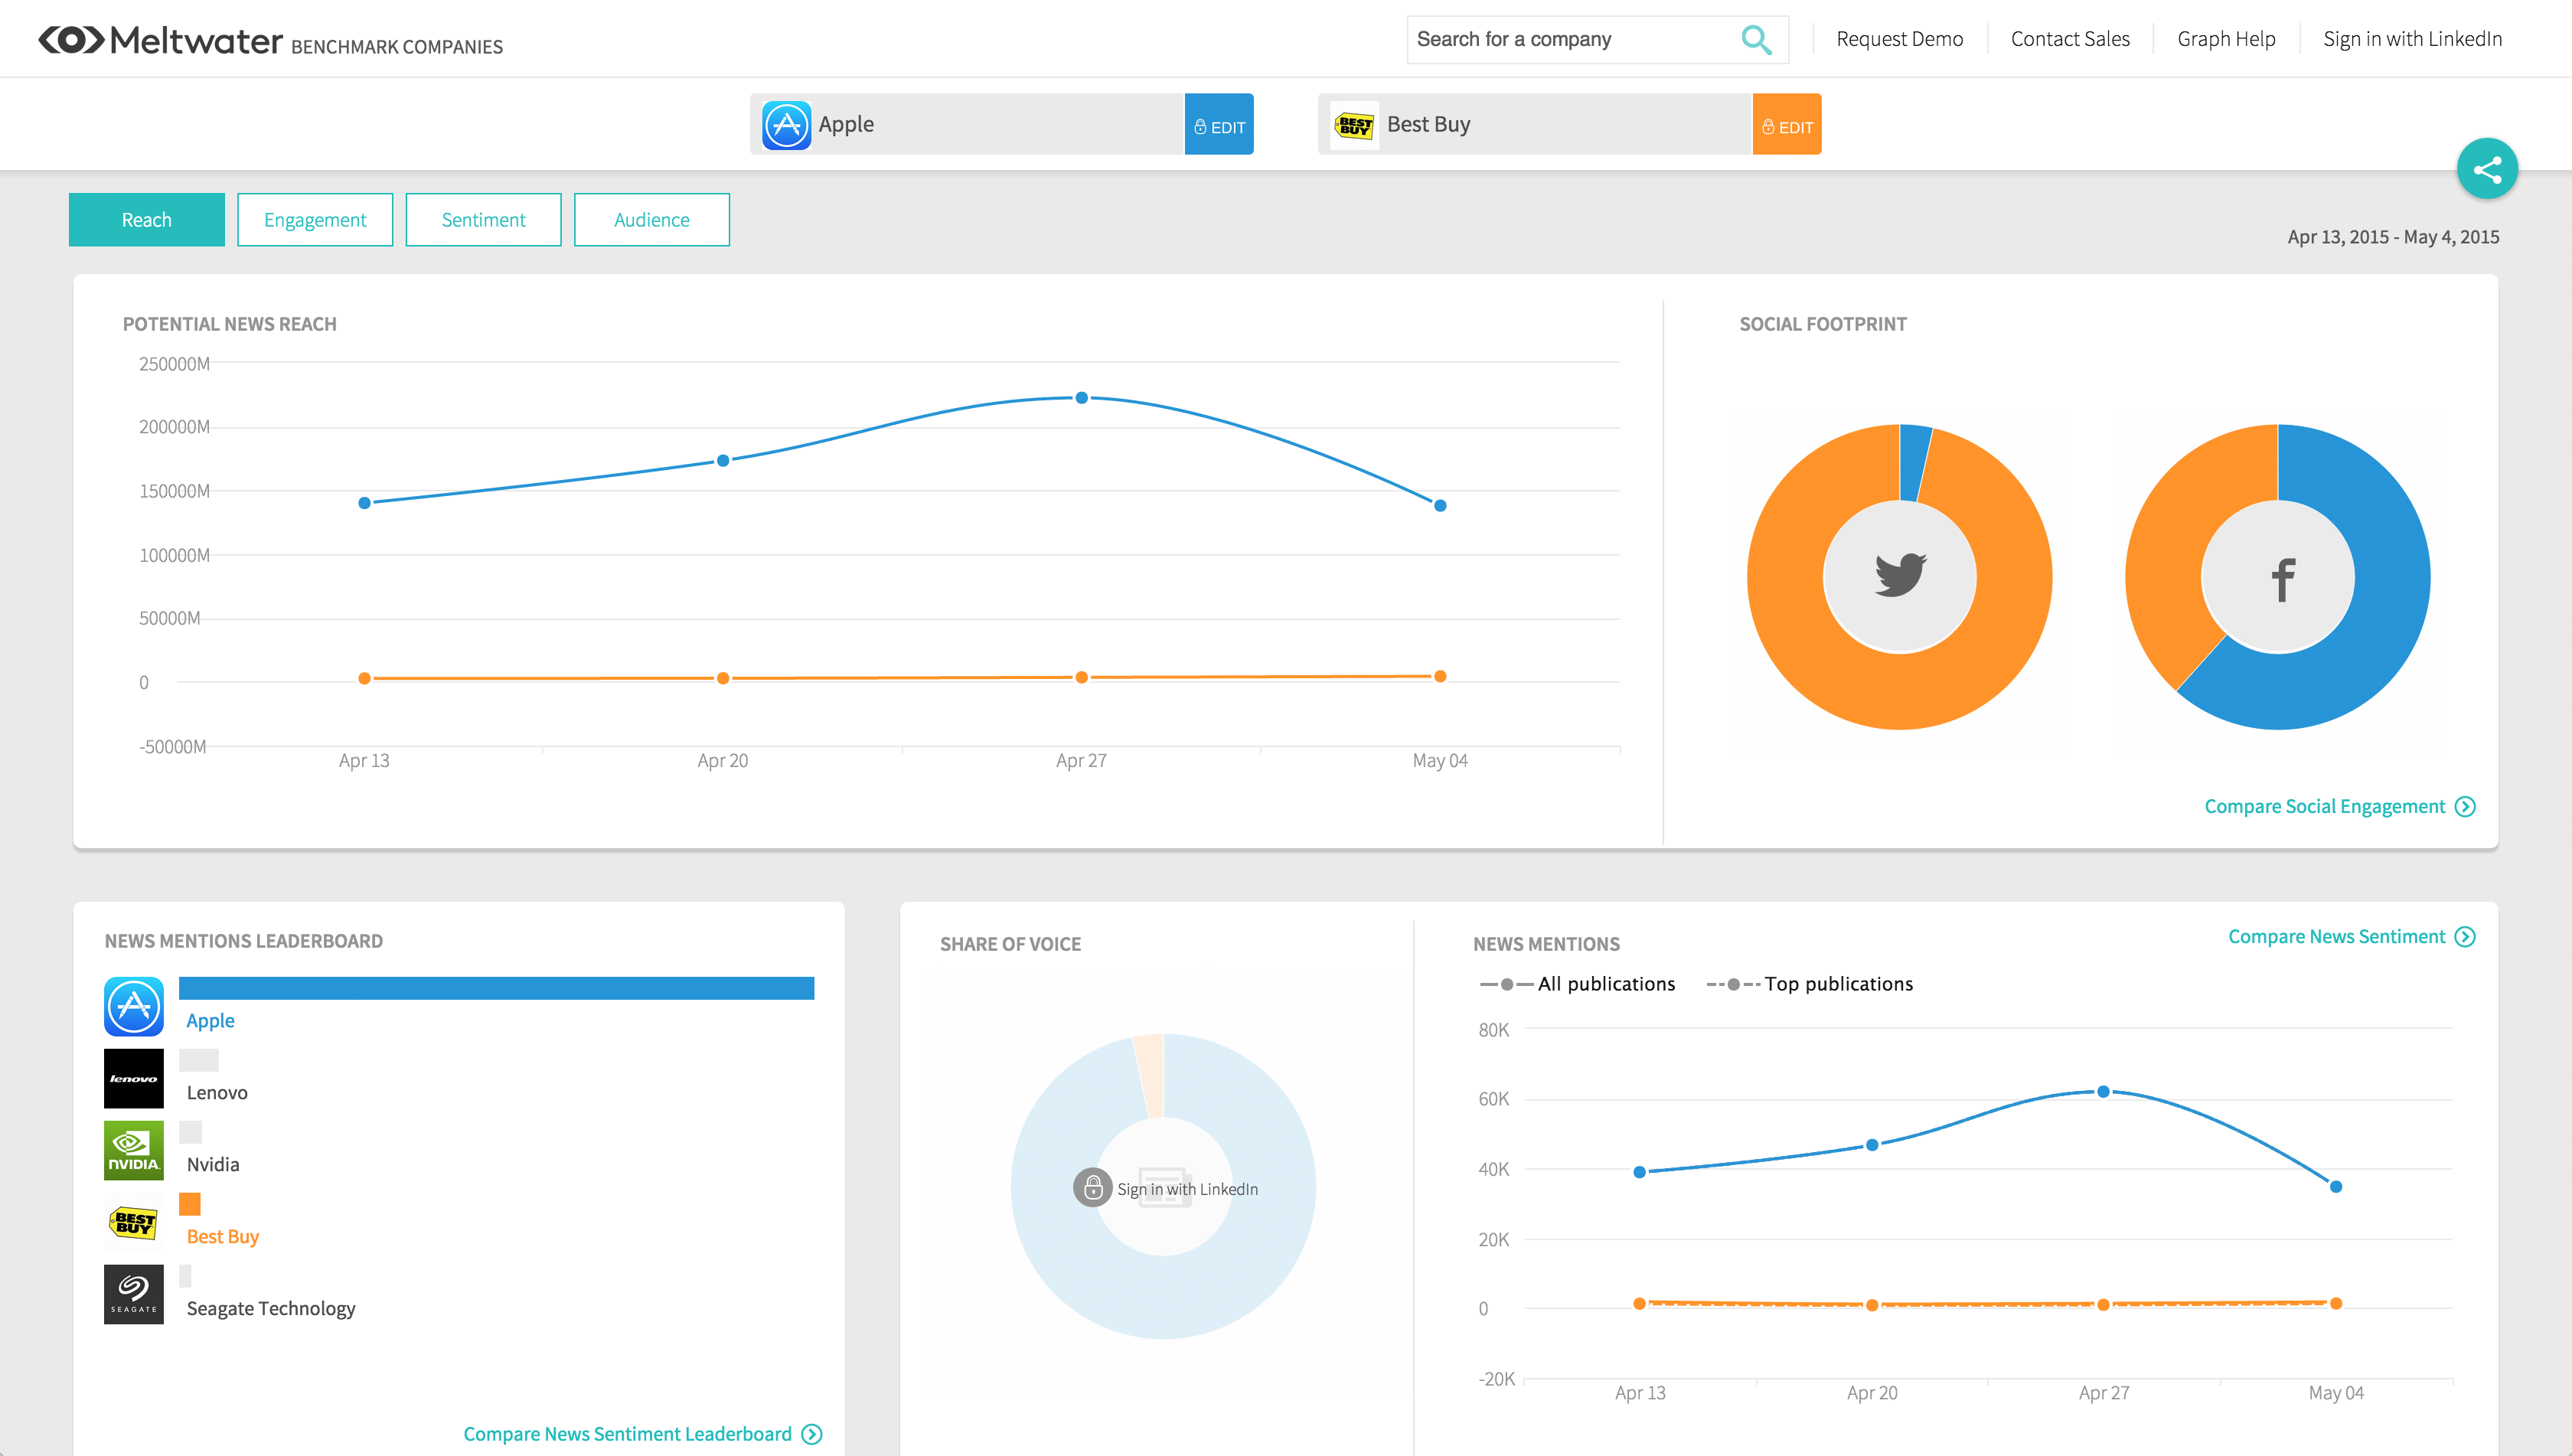This screenshot has height=1456, width=2572.
Task: Click the Twitter bird donut icon
Action: coord(1900,575)
